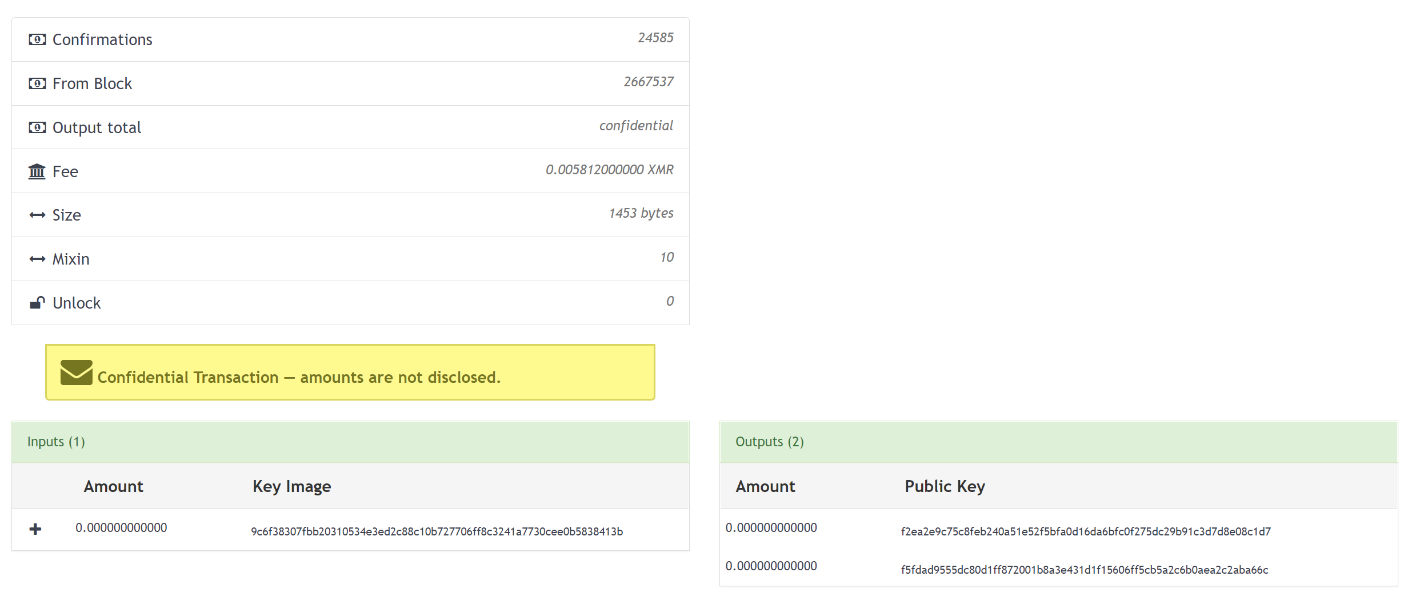Click the bank building icon next to Fee

37,172
